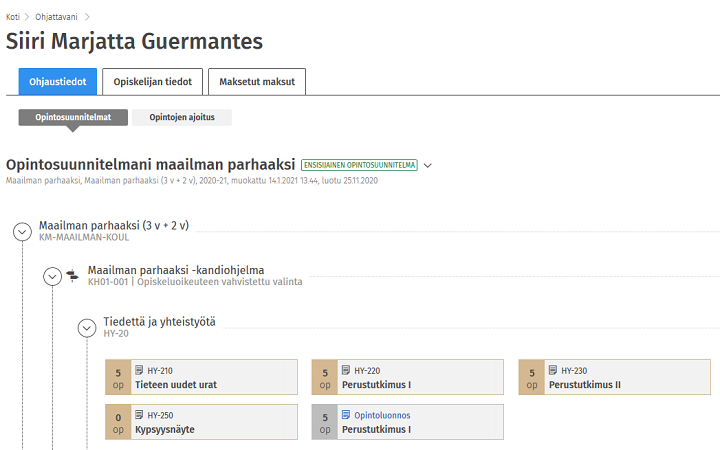This screenshot has height=450, width=720.
Task: Toggle to the Opintojen ajoitus view
Action: pyautogui.click(x=182, y=117)
